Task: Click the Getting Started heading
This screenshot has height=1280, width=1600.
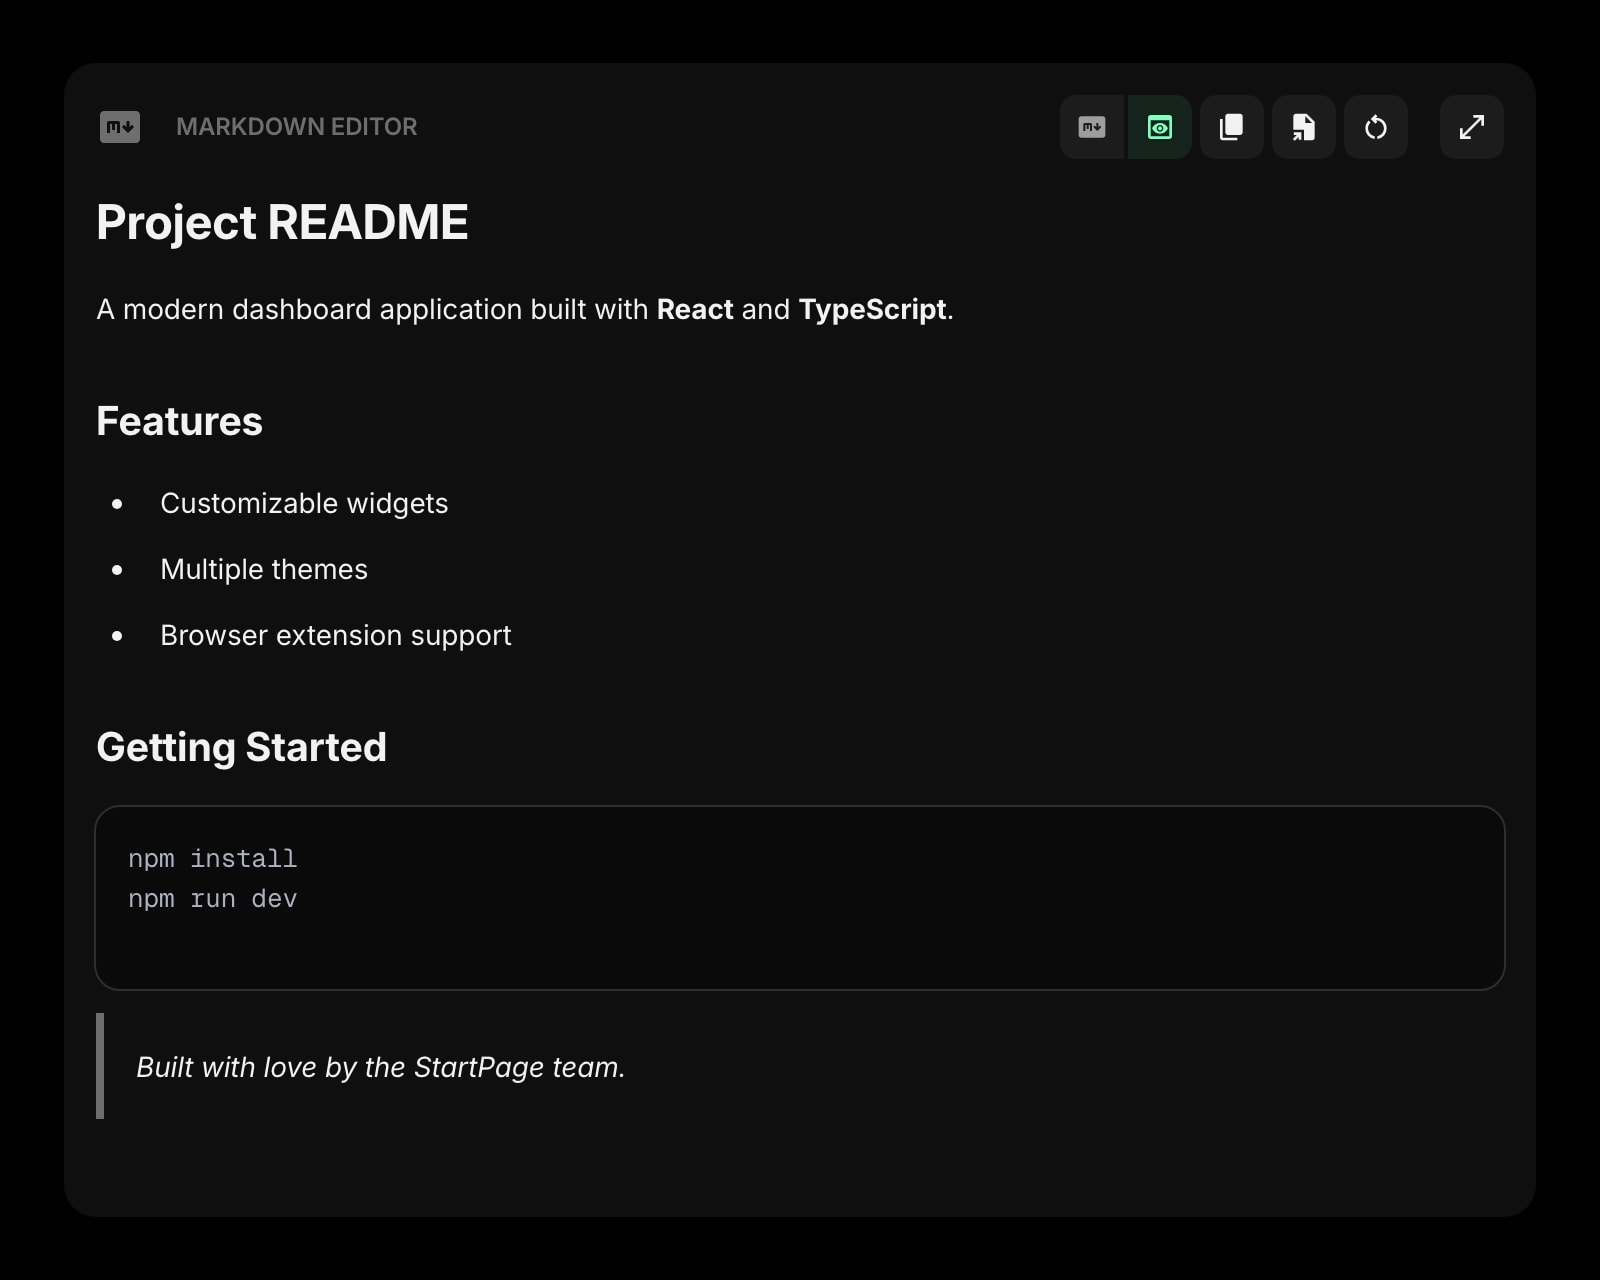Action: pos(241,747)
